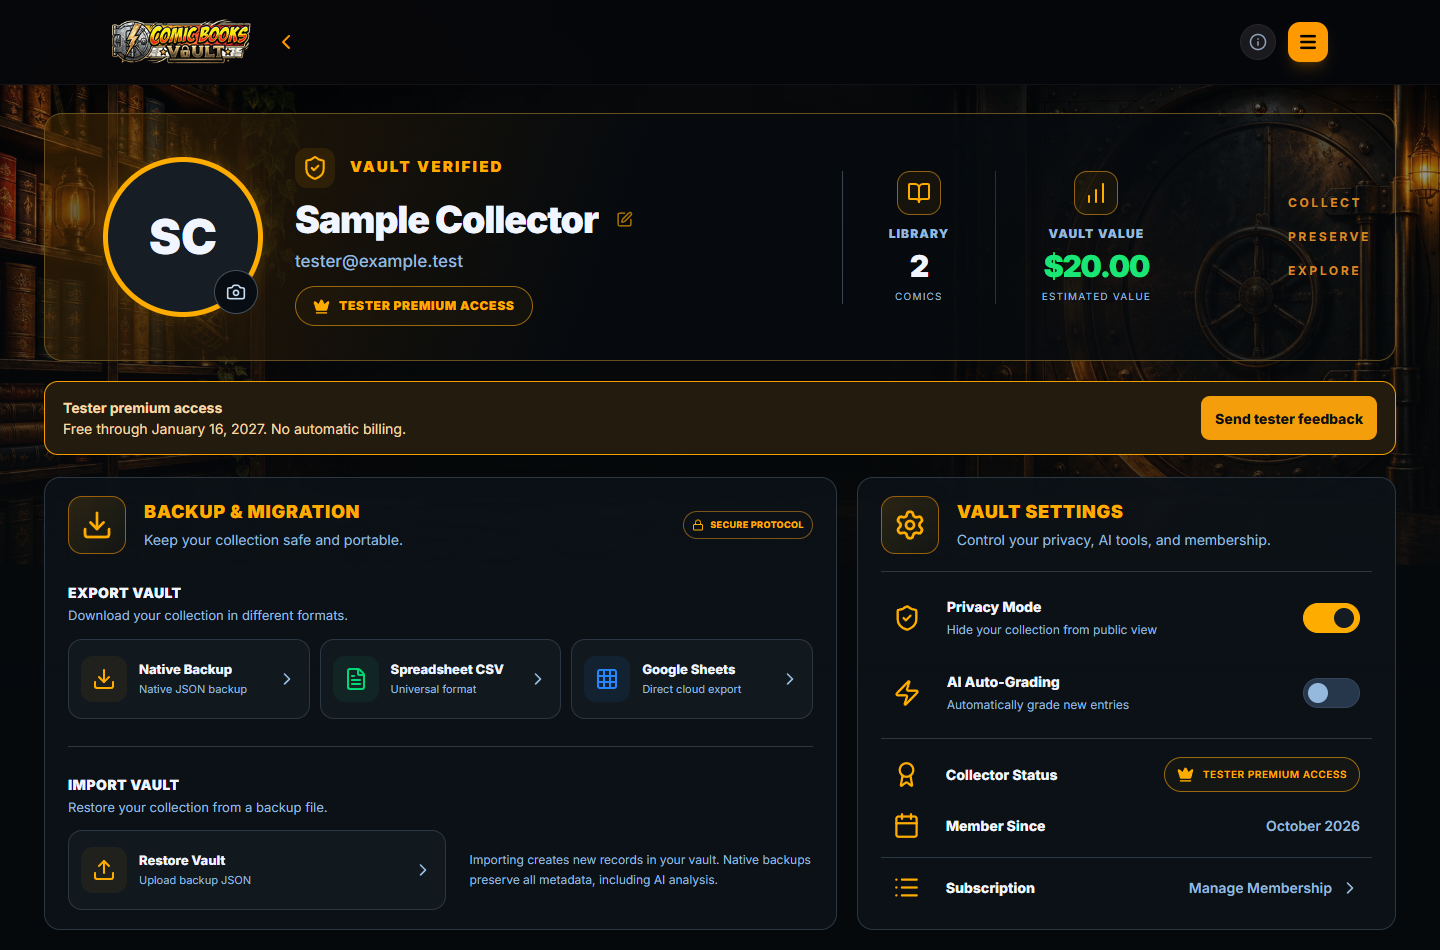Click the AI Auto-Grading label text
Screen dimensions: 1440x950
click(x=1003, y=682)
